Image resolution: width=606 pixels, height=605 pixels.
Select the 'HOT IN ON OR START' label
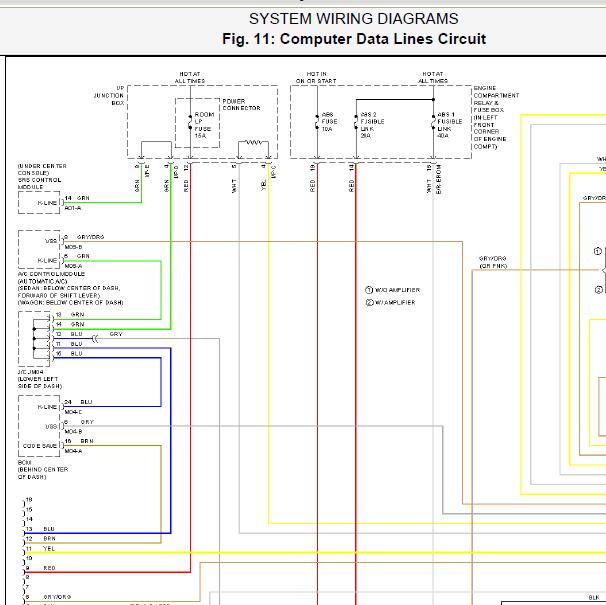coord(316,77)
